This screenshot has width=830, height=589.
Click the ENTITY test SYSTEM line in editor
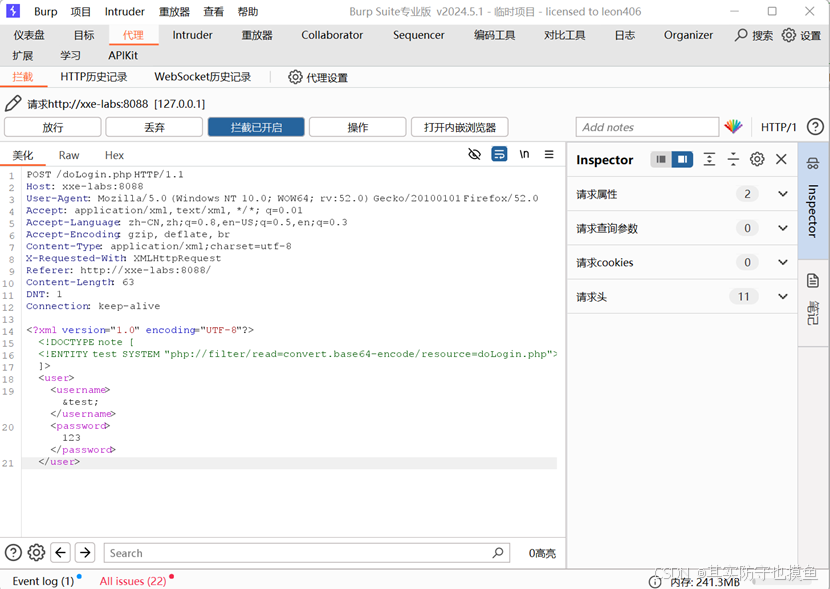click(x=298, y=354)
